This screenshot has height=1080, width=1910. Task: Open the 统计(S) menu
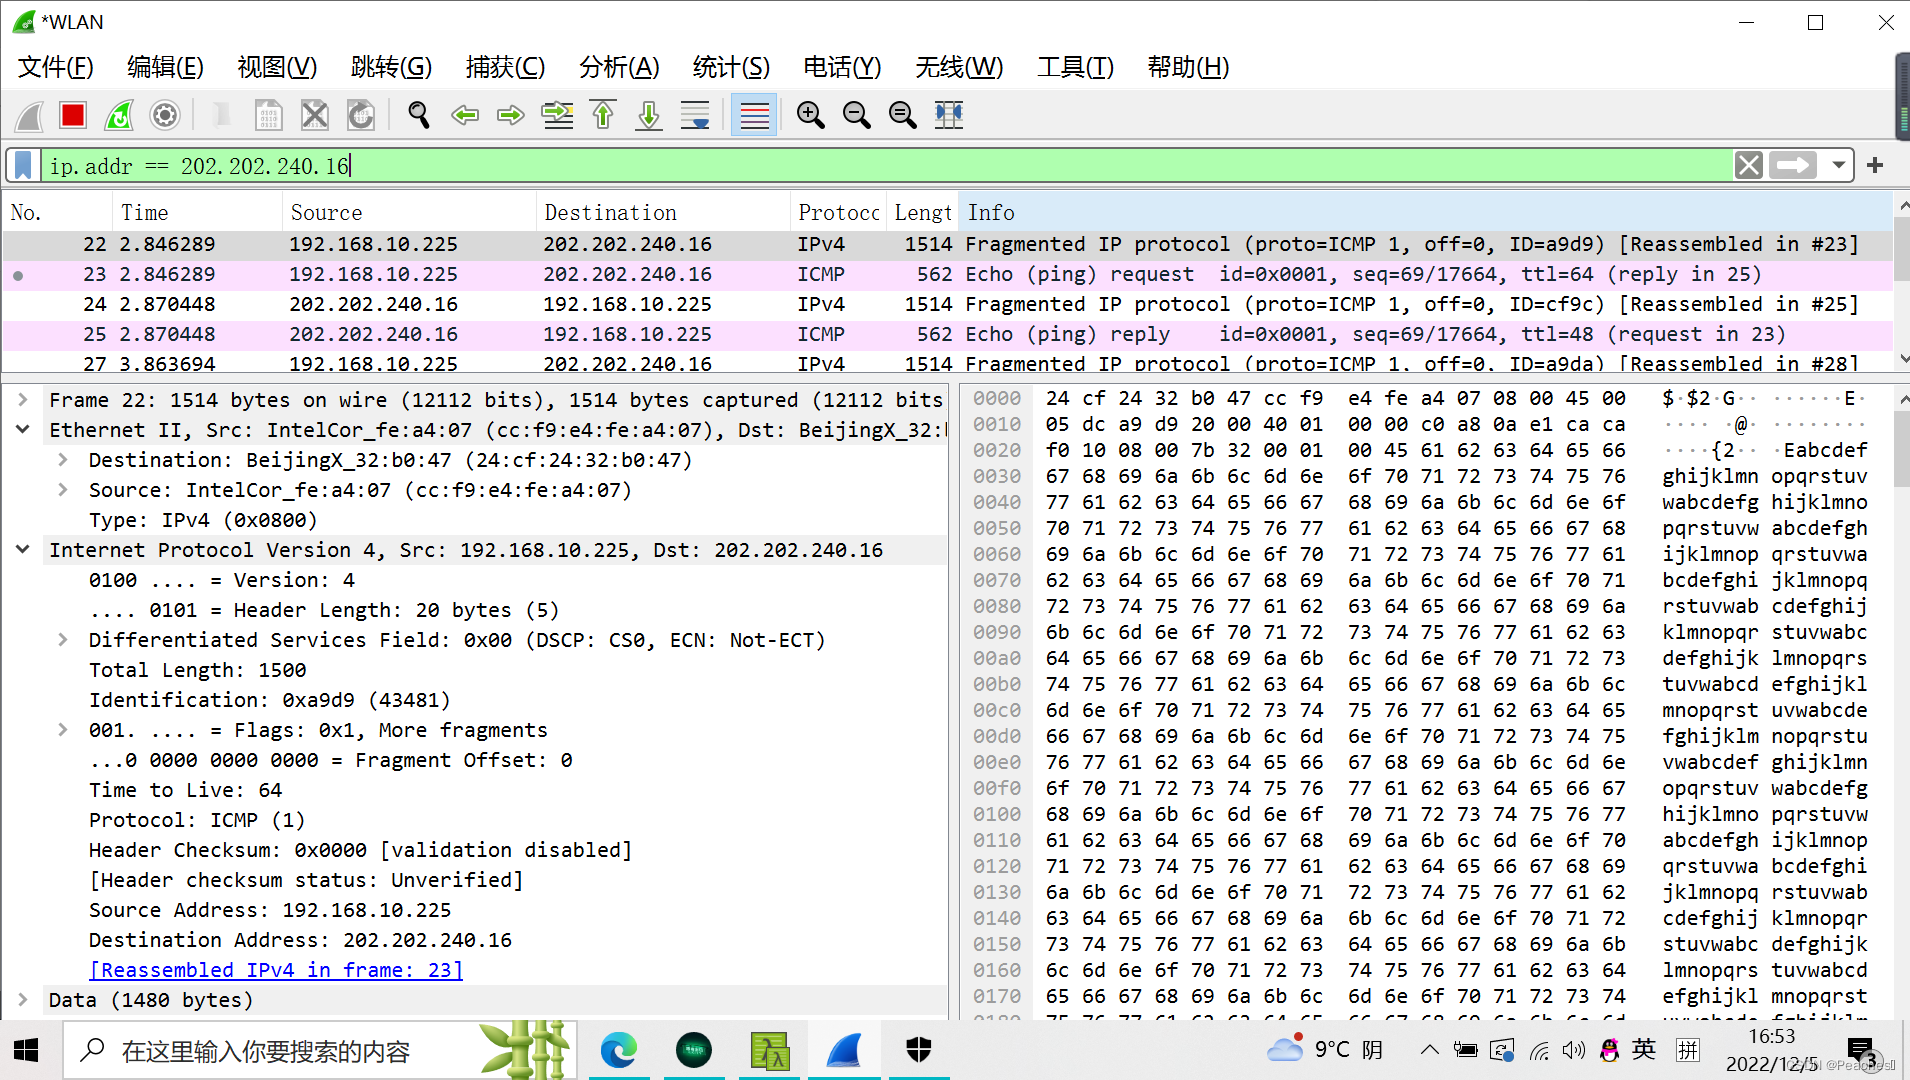pyautogui.click(x=731, y=67)
